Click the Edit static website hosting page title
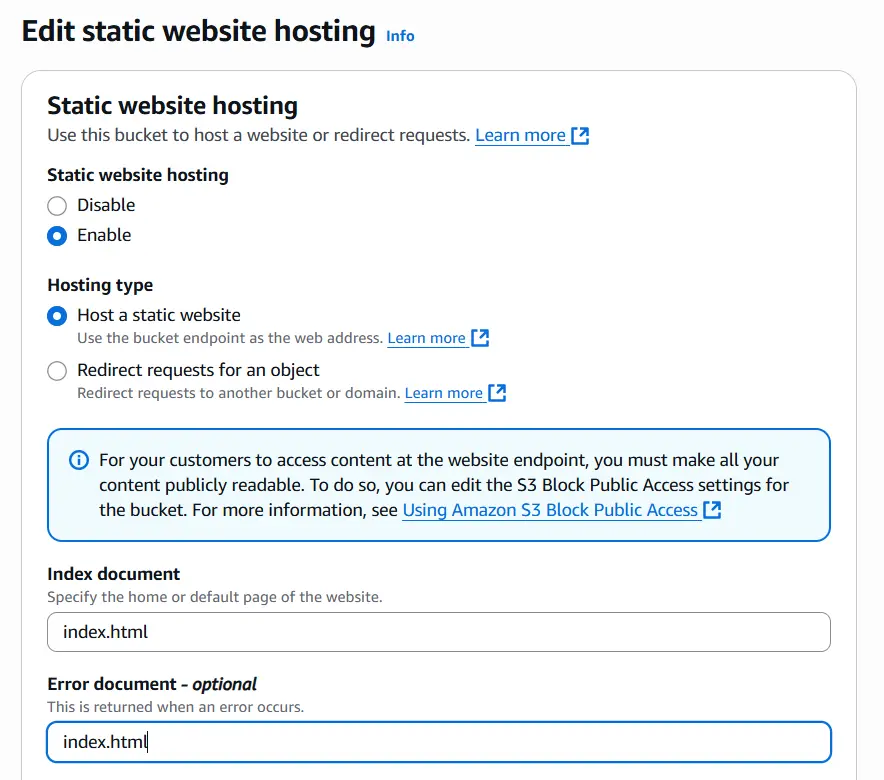This screenshot has width=884, height=780. point(198,31)
